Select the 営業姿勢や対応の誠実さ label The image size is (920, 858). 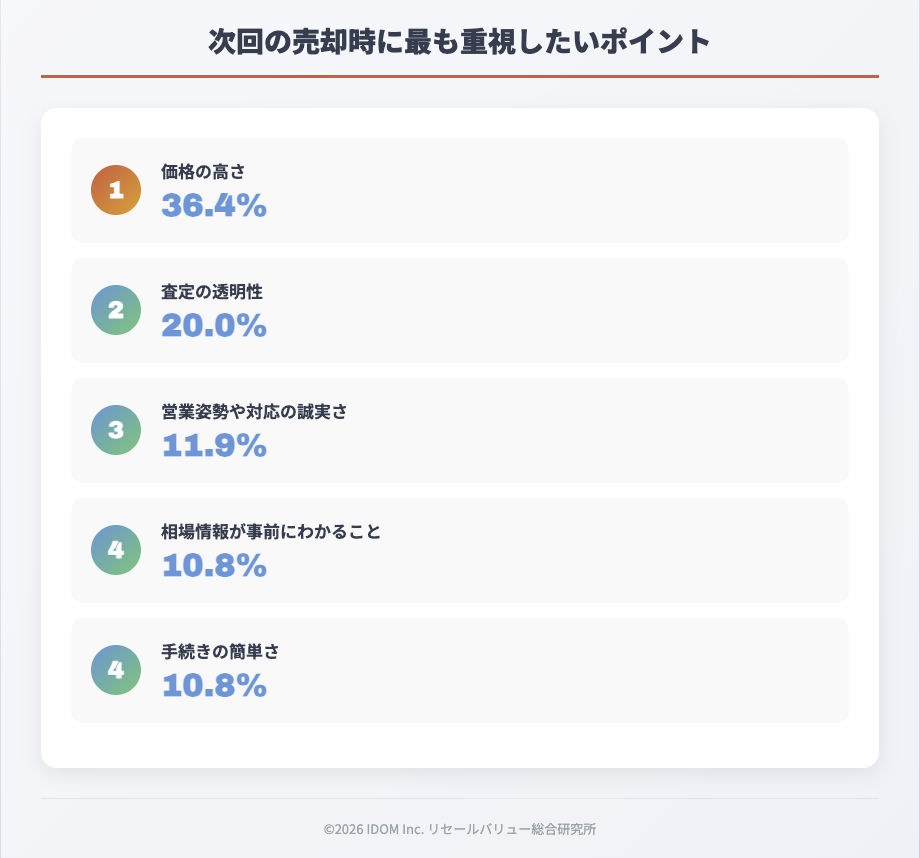coord(254,412)
